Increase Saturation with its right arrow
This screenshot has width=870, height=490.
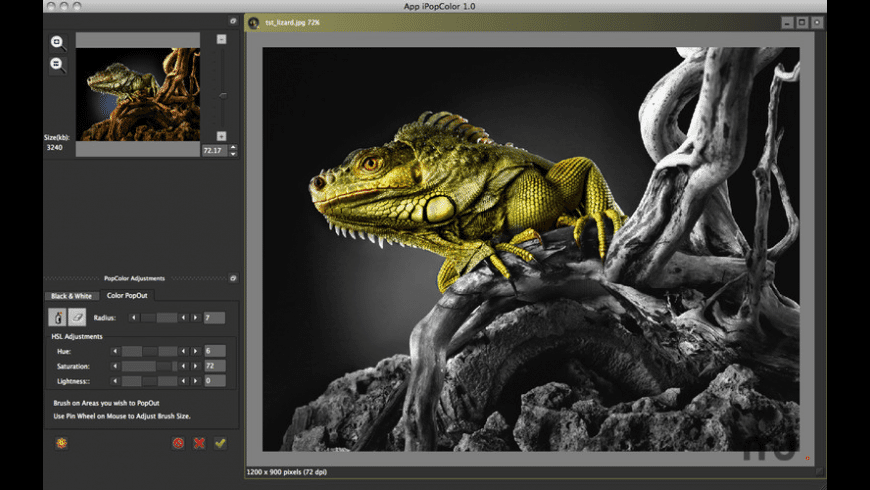pos(195,366)
